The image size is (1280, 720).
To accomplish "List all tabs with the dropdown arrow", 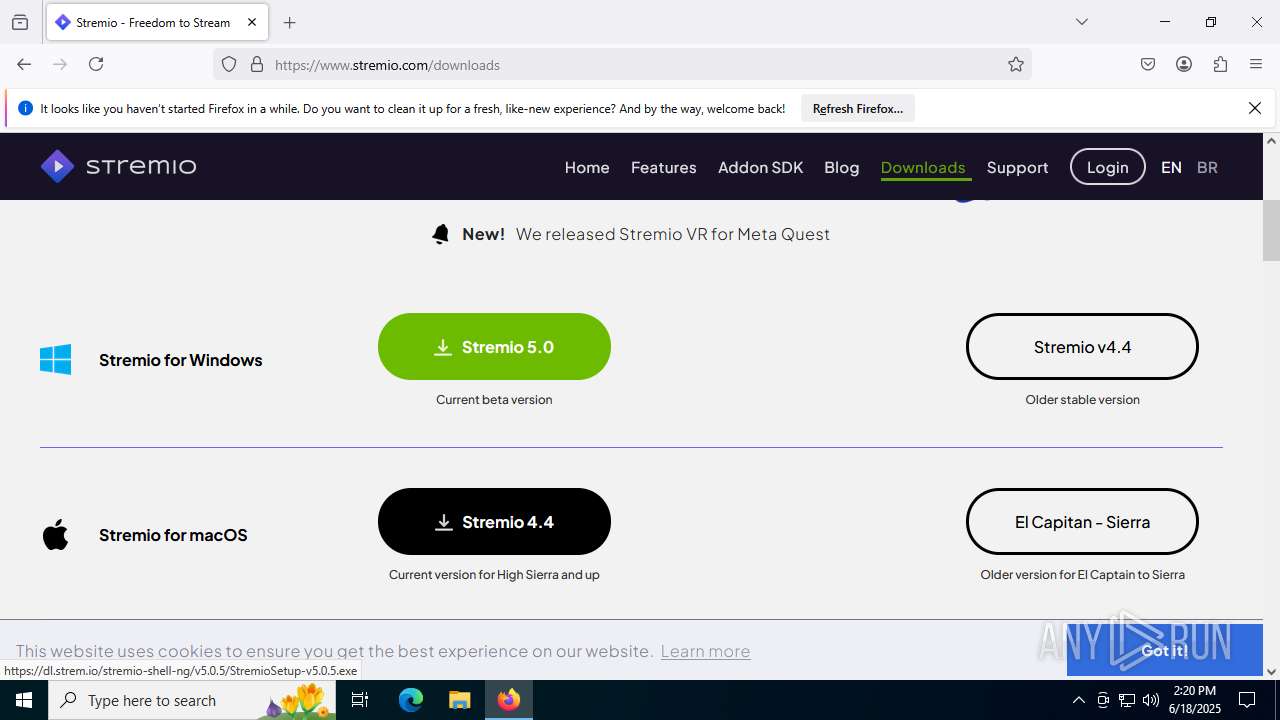I will [x=1081, y=22].
